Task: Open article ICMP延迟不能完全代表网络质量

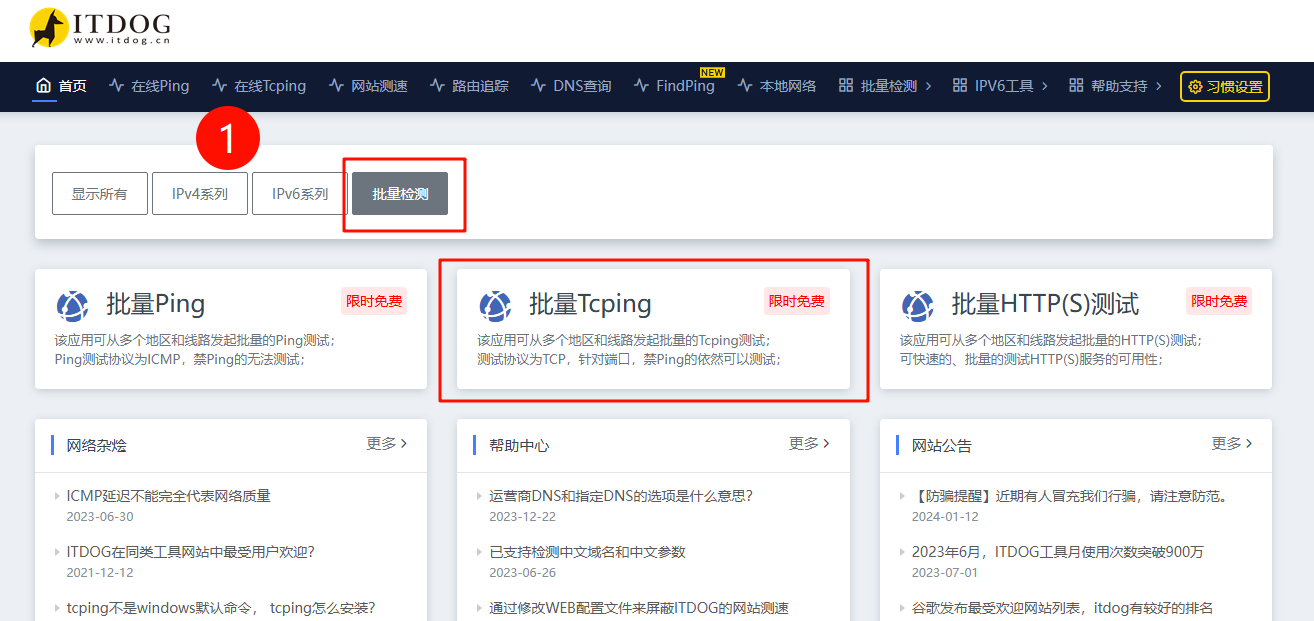Action: [168, 496]
